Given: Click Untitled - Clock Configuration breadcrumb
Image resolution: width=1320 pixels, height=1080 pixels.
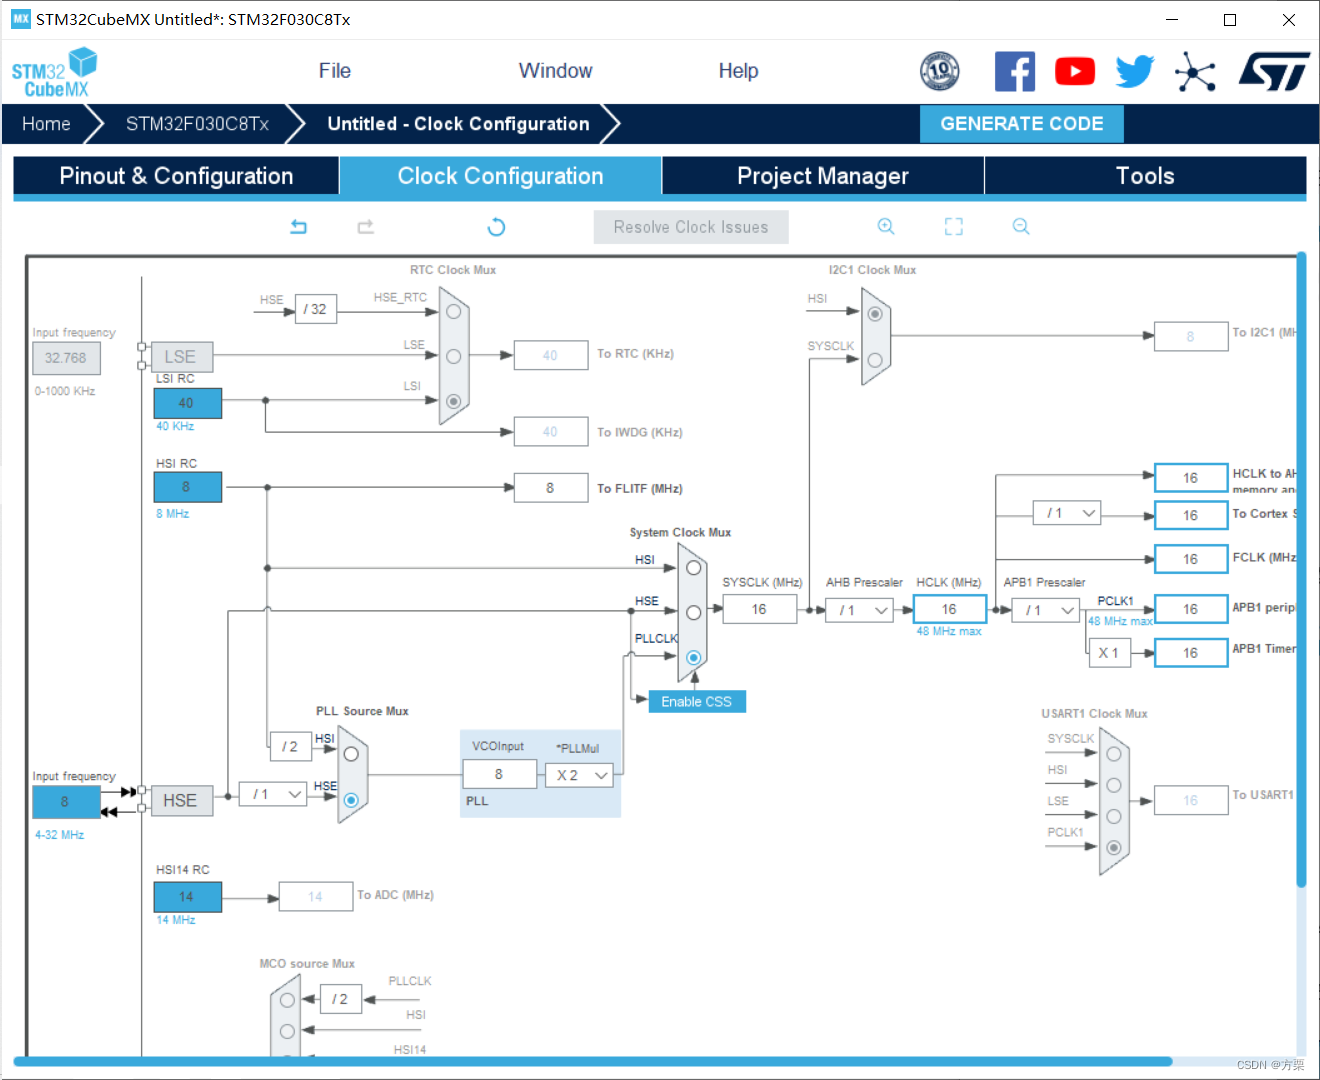Looking at the screenshot, I should pos(458,124).
